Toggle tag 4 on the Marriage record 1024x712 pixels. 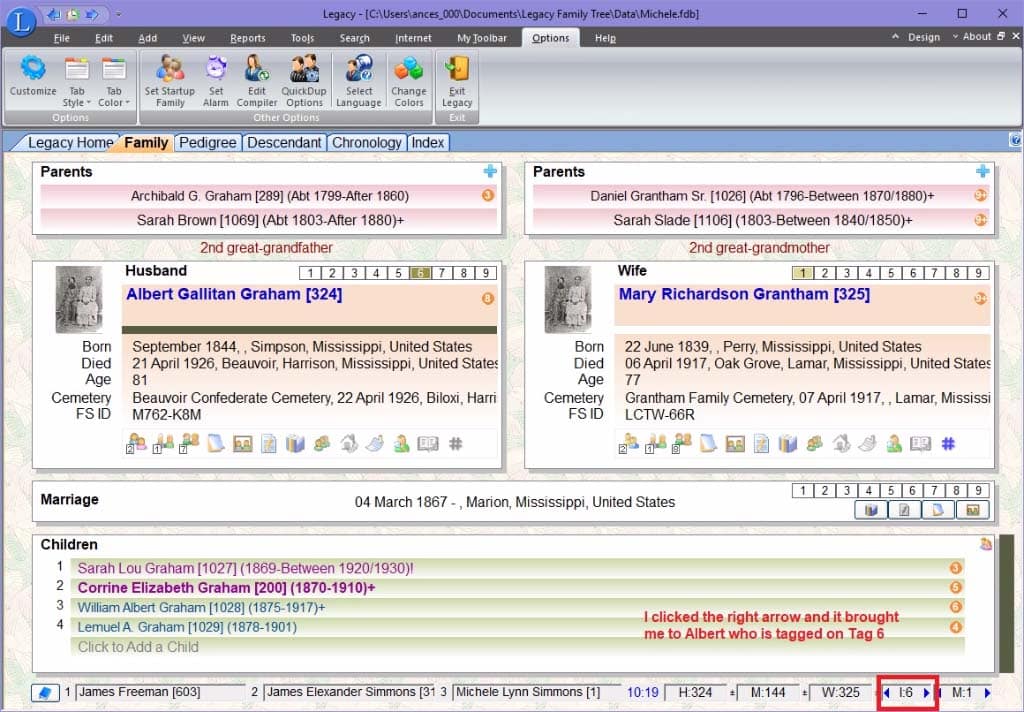click(869, 491)
